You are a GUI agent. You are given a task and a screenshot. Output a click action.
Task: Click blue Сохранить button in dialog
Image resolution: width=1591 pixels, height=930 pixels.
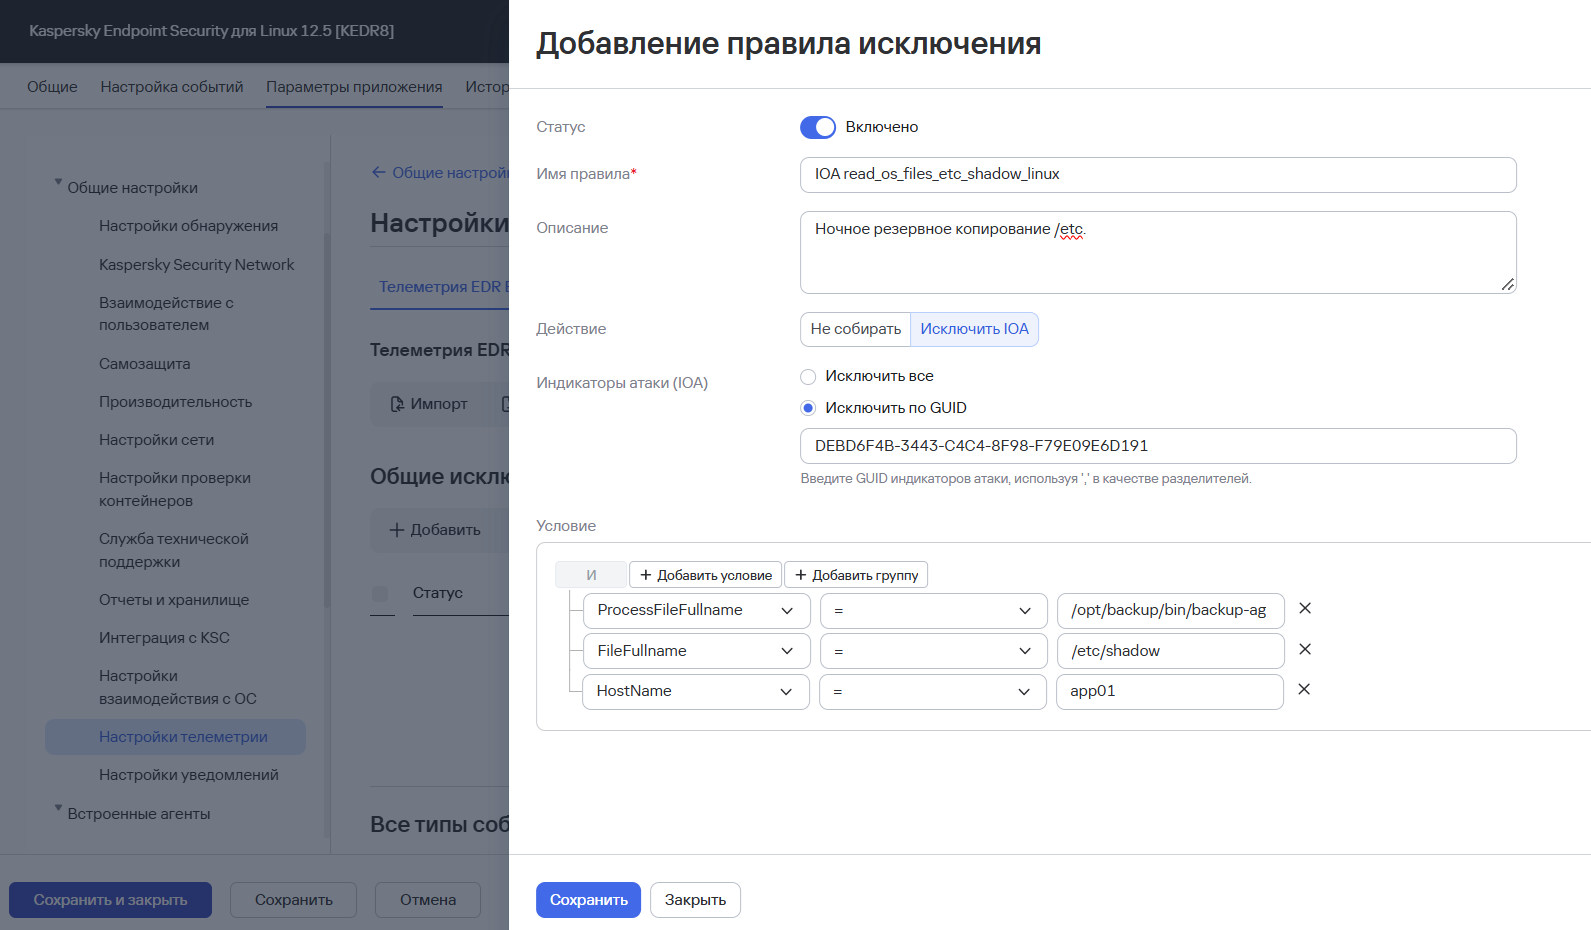pyautogui.click(x=589, y=900)
